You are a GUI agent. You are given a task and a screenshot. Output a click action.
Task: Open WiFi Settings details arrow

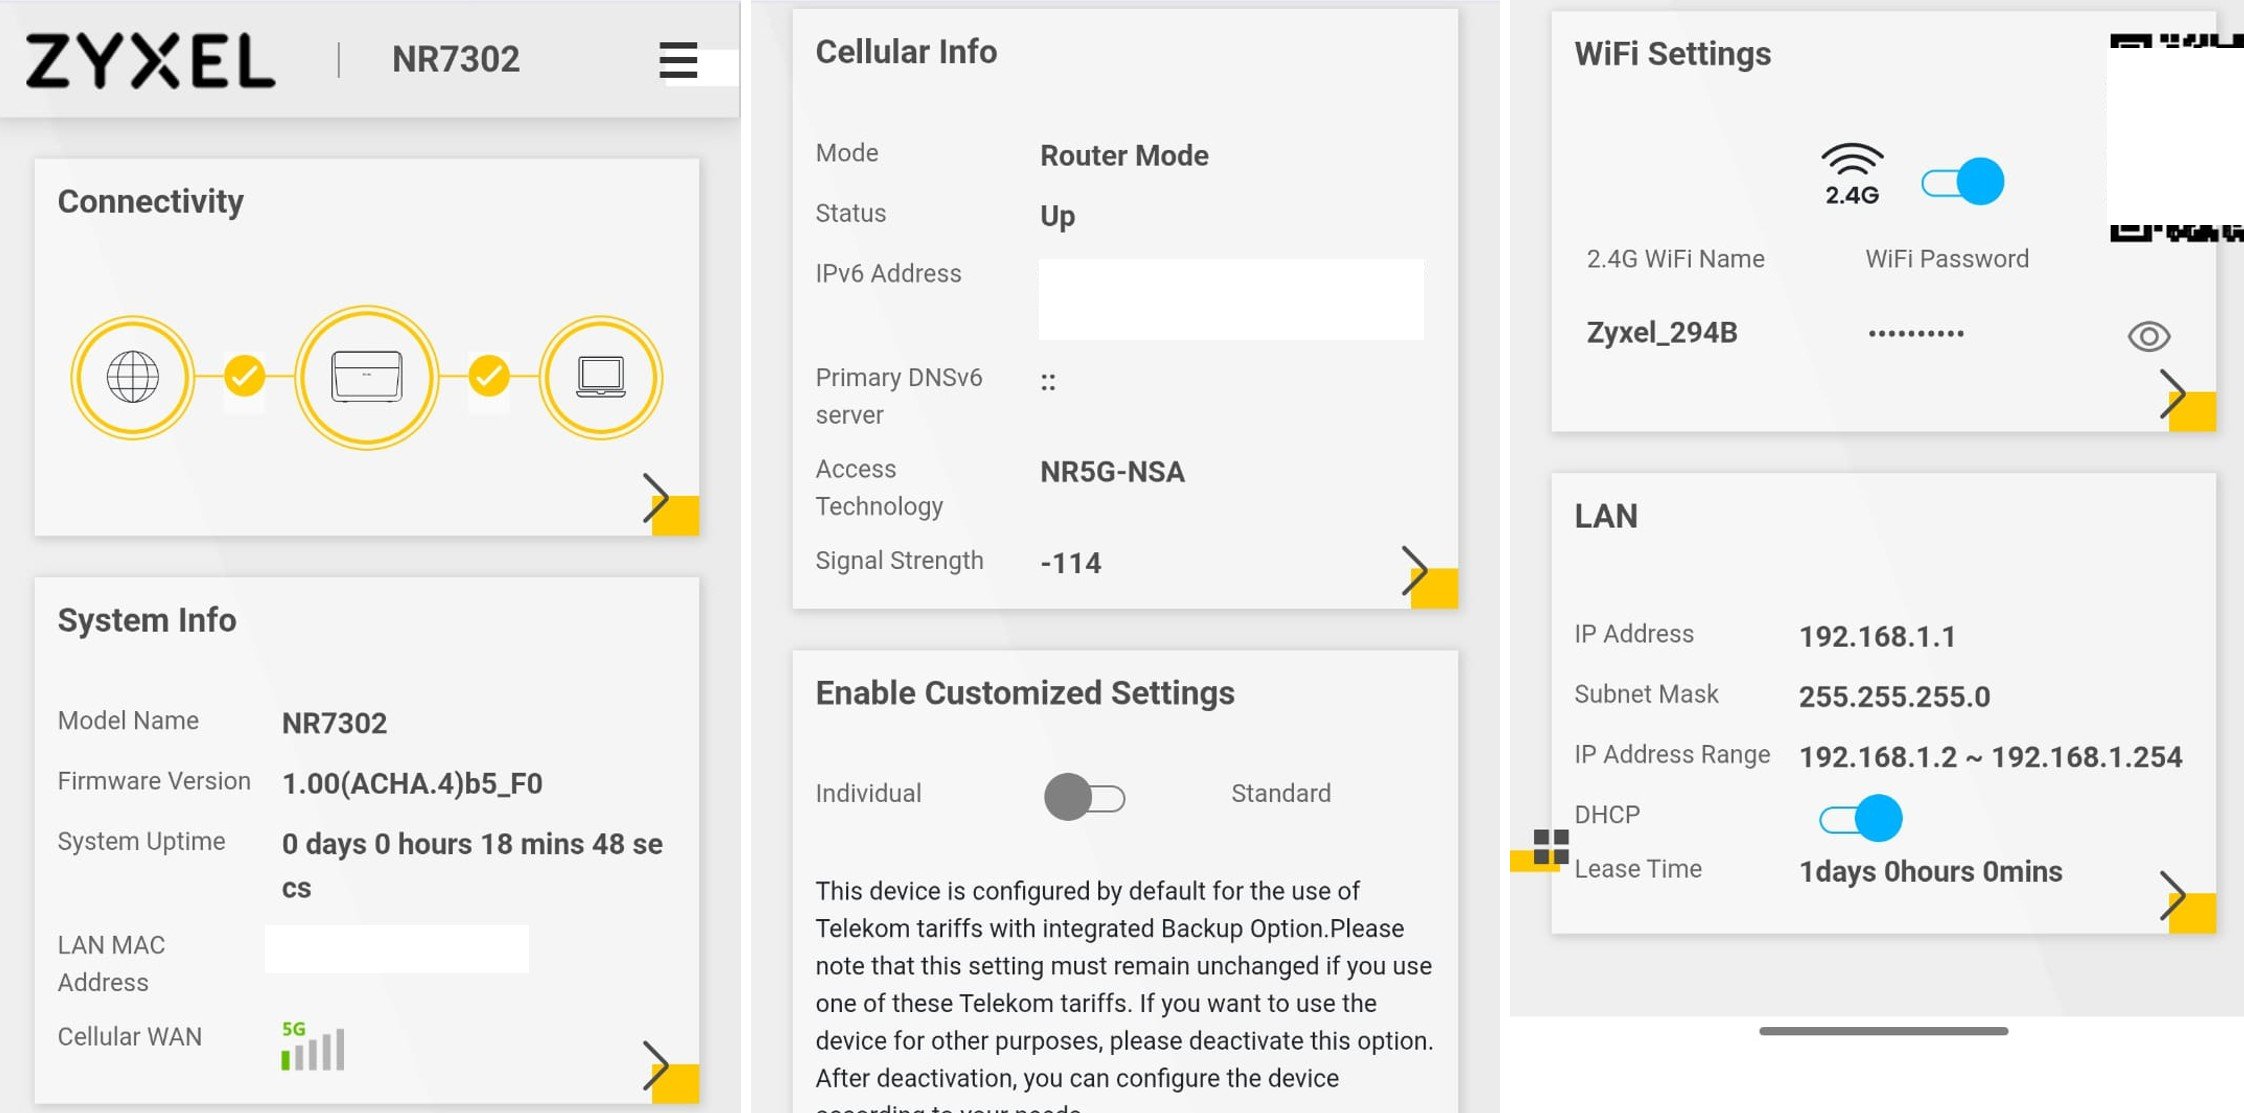pyautogui.click(x=2172, y=394)
